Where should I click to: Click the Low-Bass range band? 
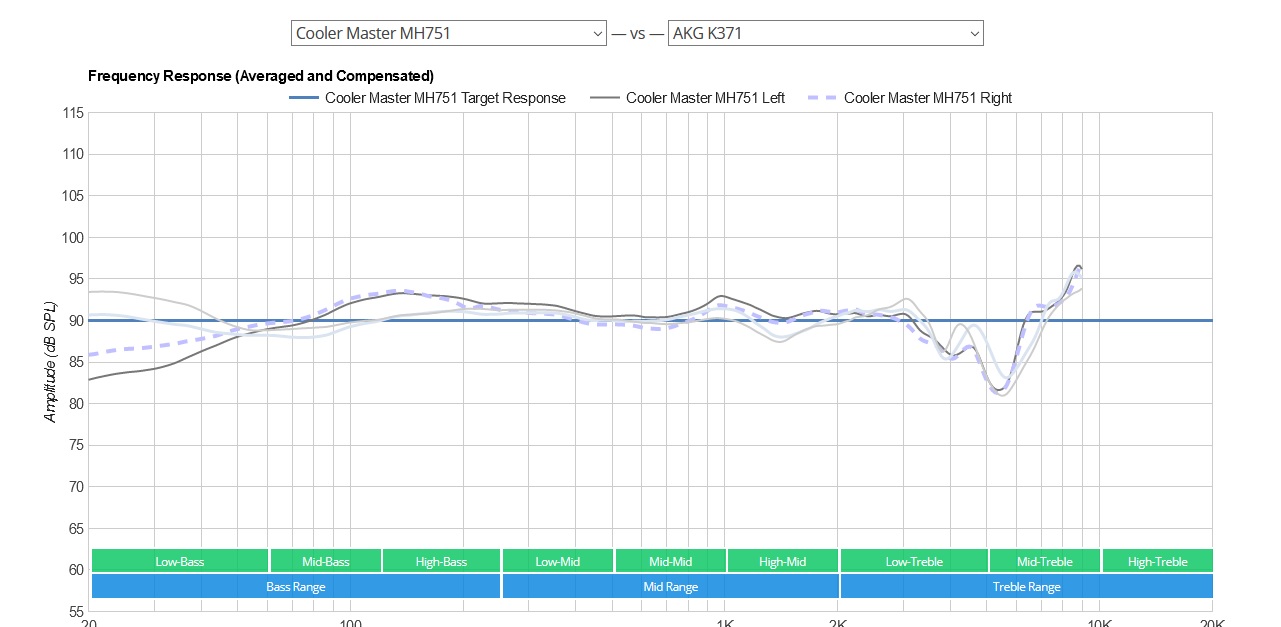[x=180, y=561]
